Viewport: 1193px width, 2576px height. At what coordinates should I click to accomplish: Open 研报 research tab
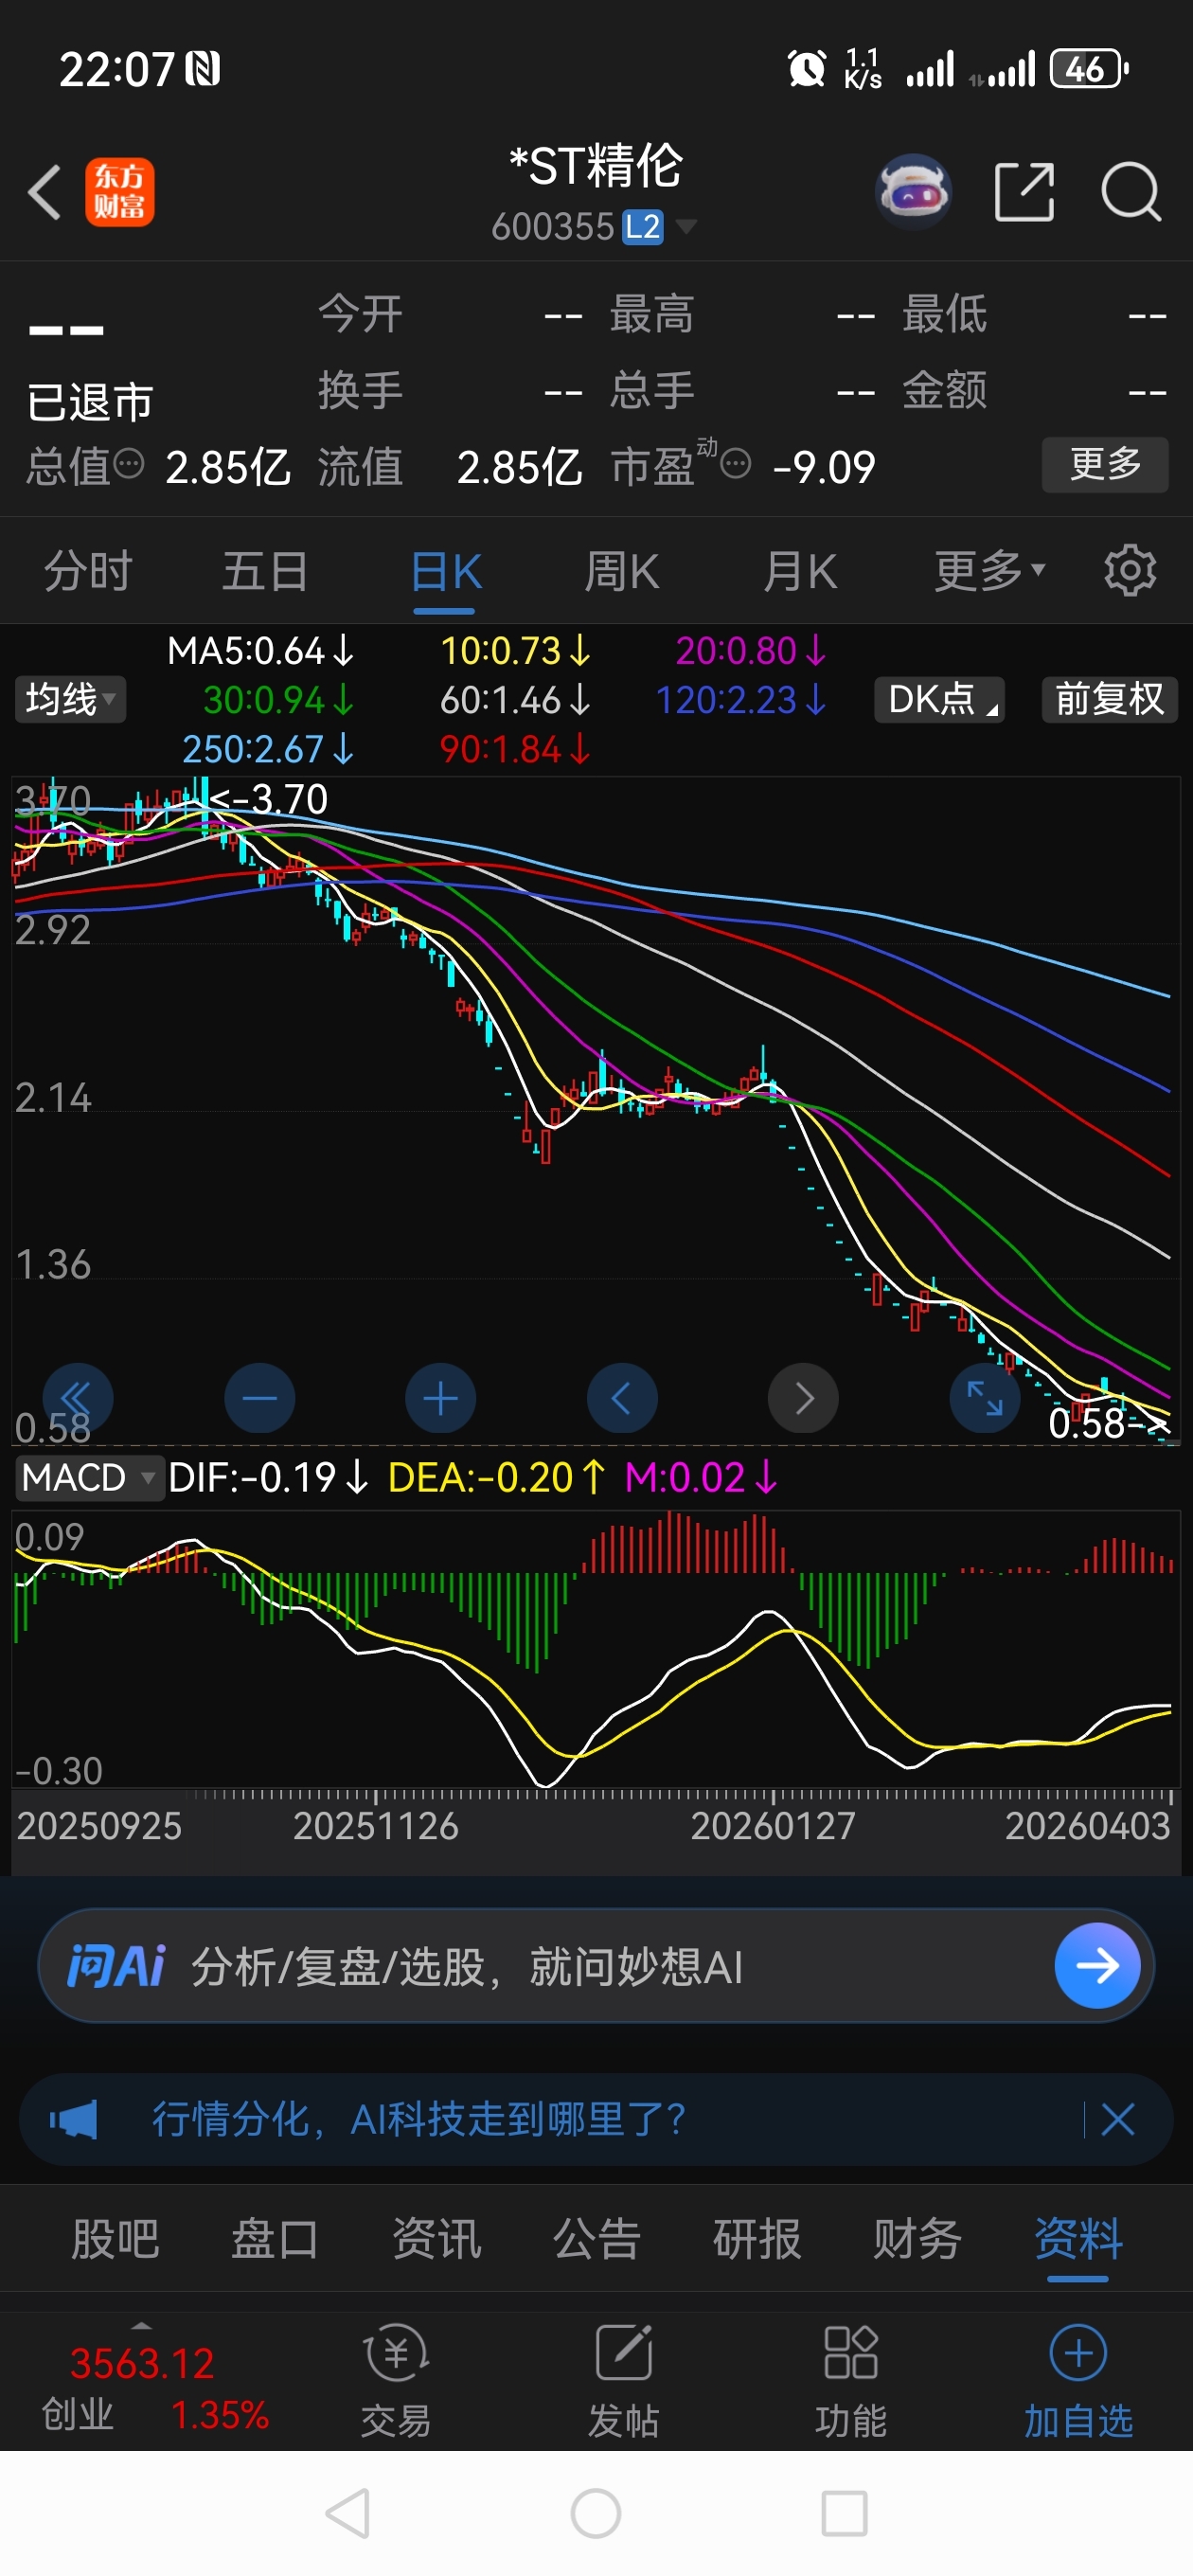(757, 2239)
